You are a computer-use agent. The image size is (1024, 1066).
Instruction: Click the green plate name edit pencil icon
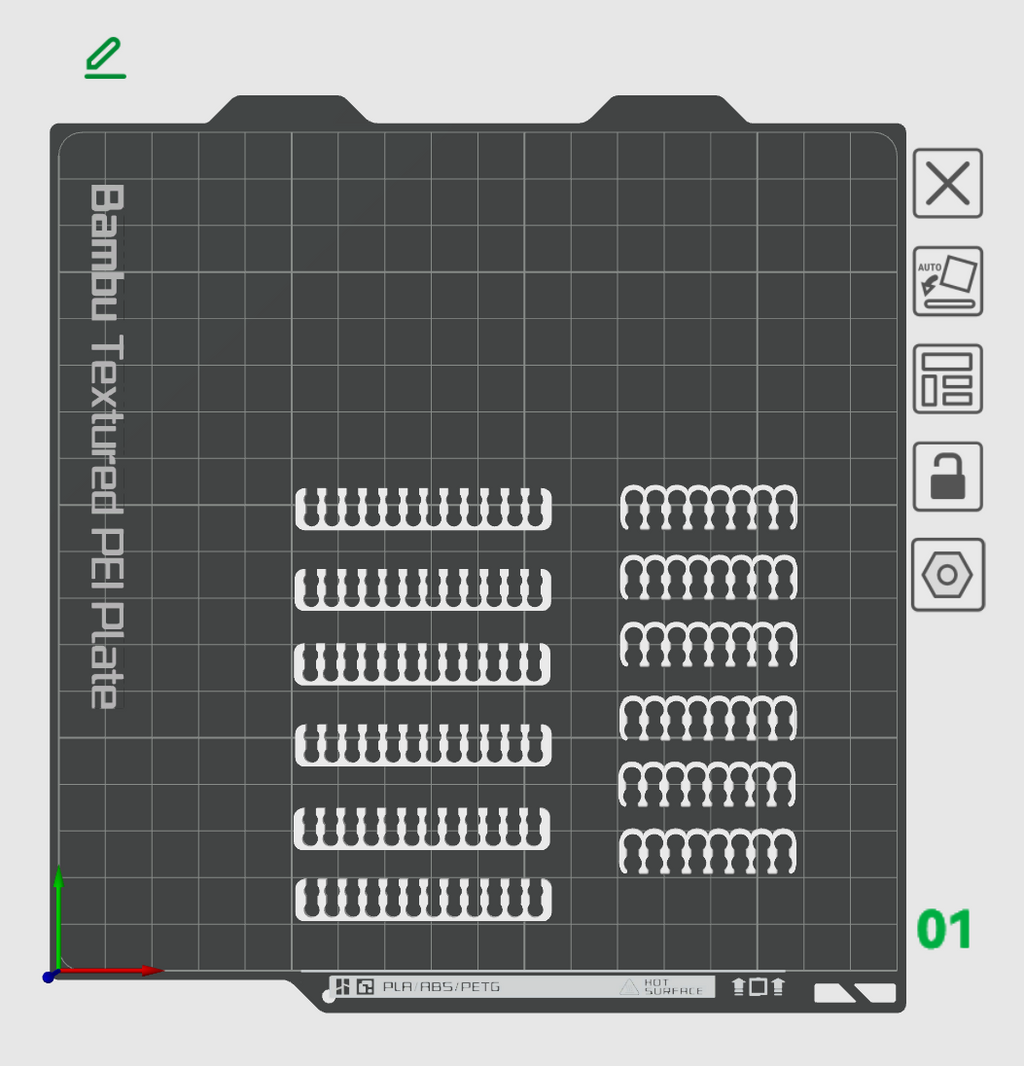pos(105,58)
